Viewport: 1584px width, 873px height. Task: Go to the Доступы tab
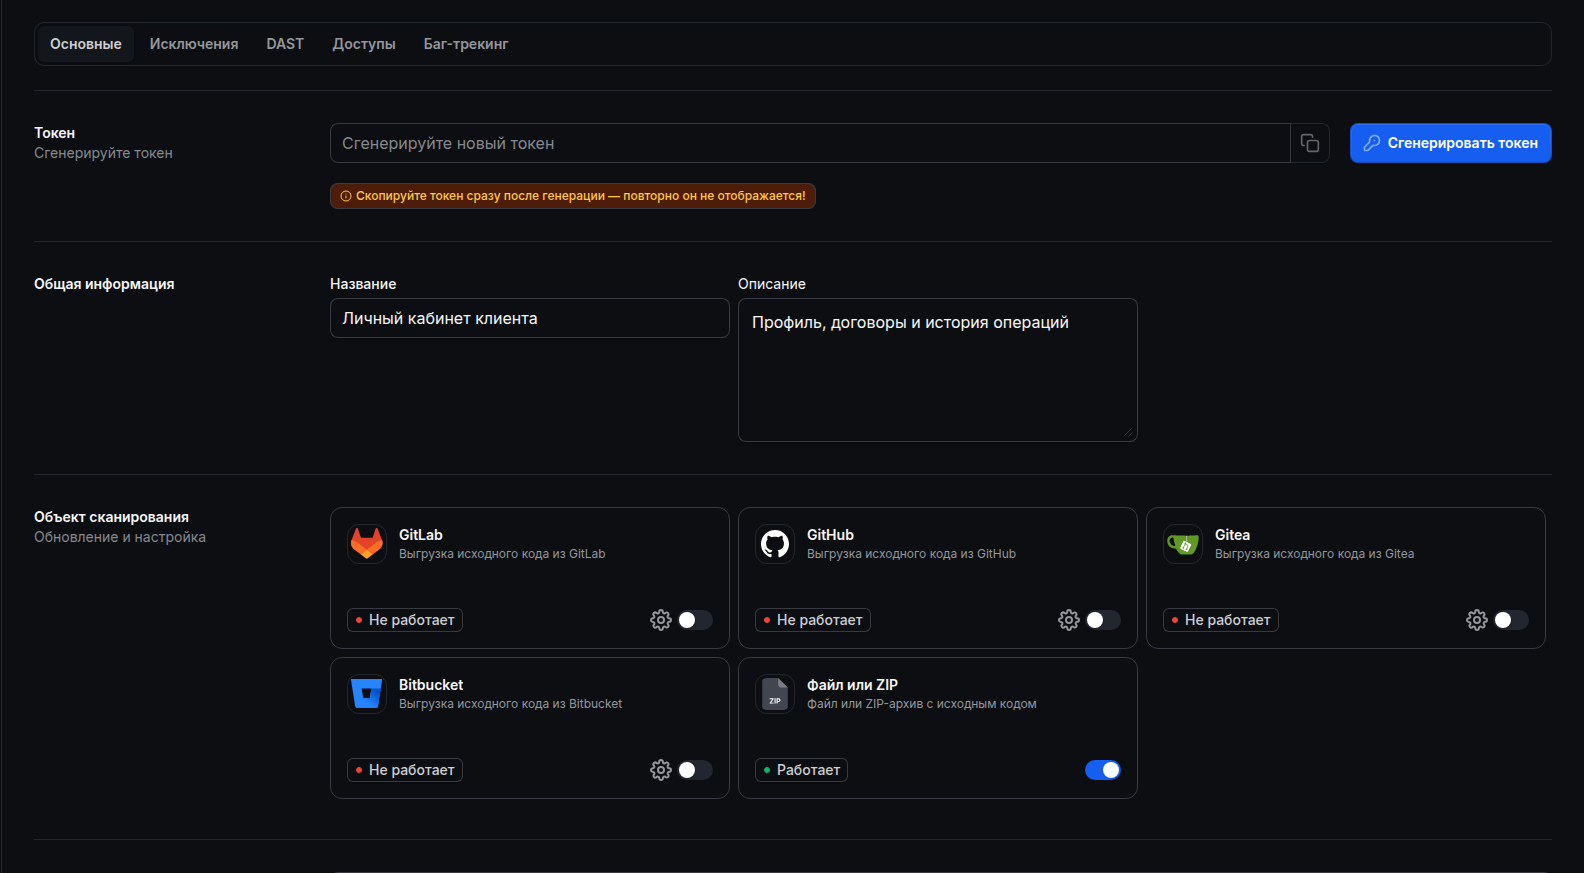click(364, 44)
